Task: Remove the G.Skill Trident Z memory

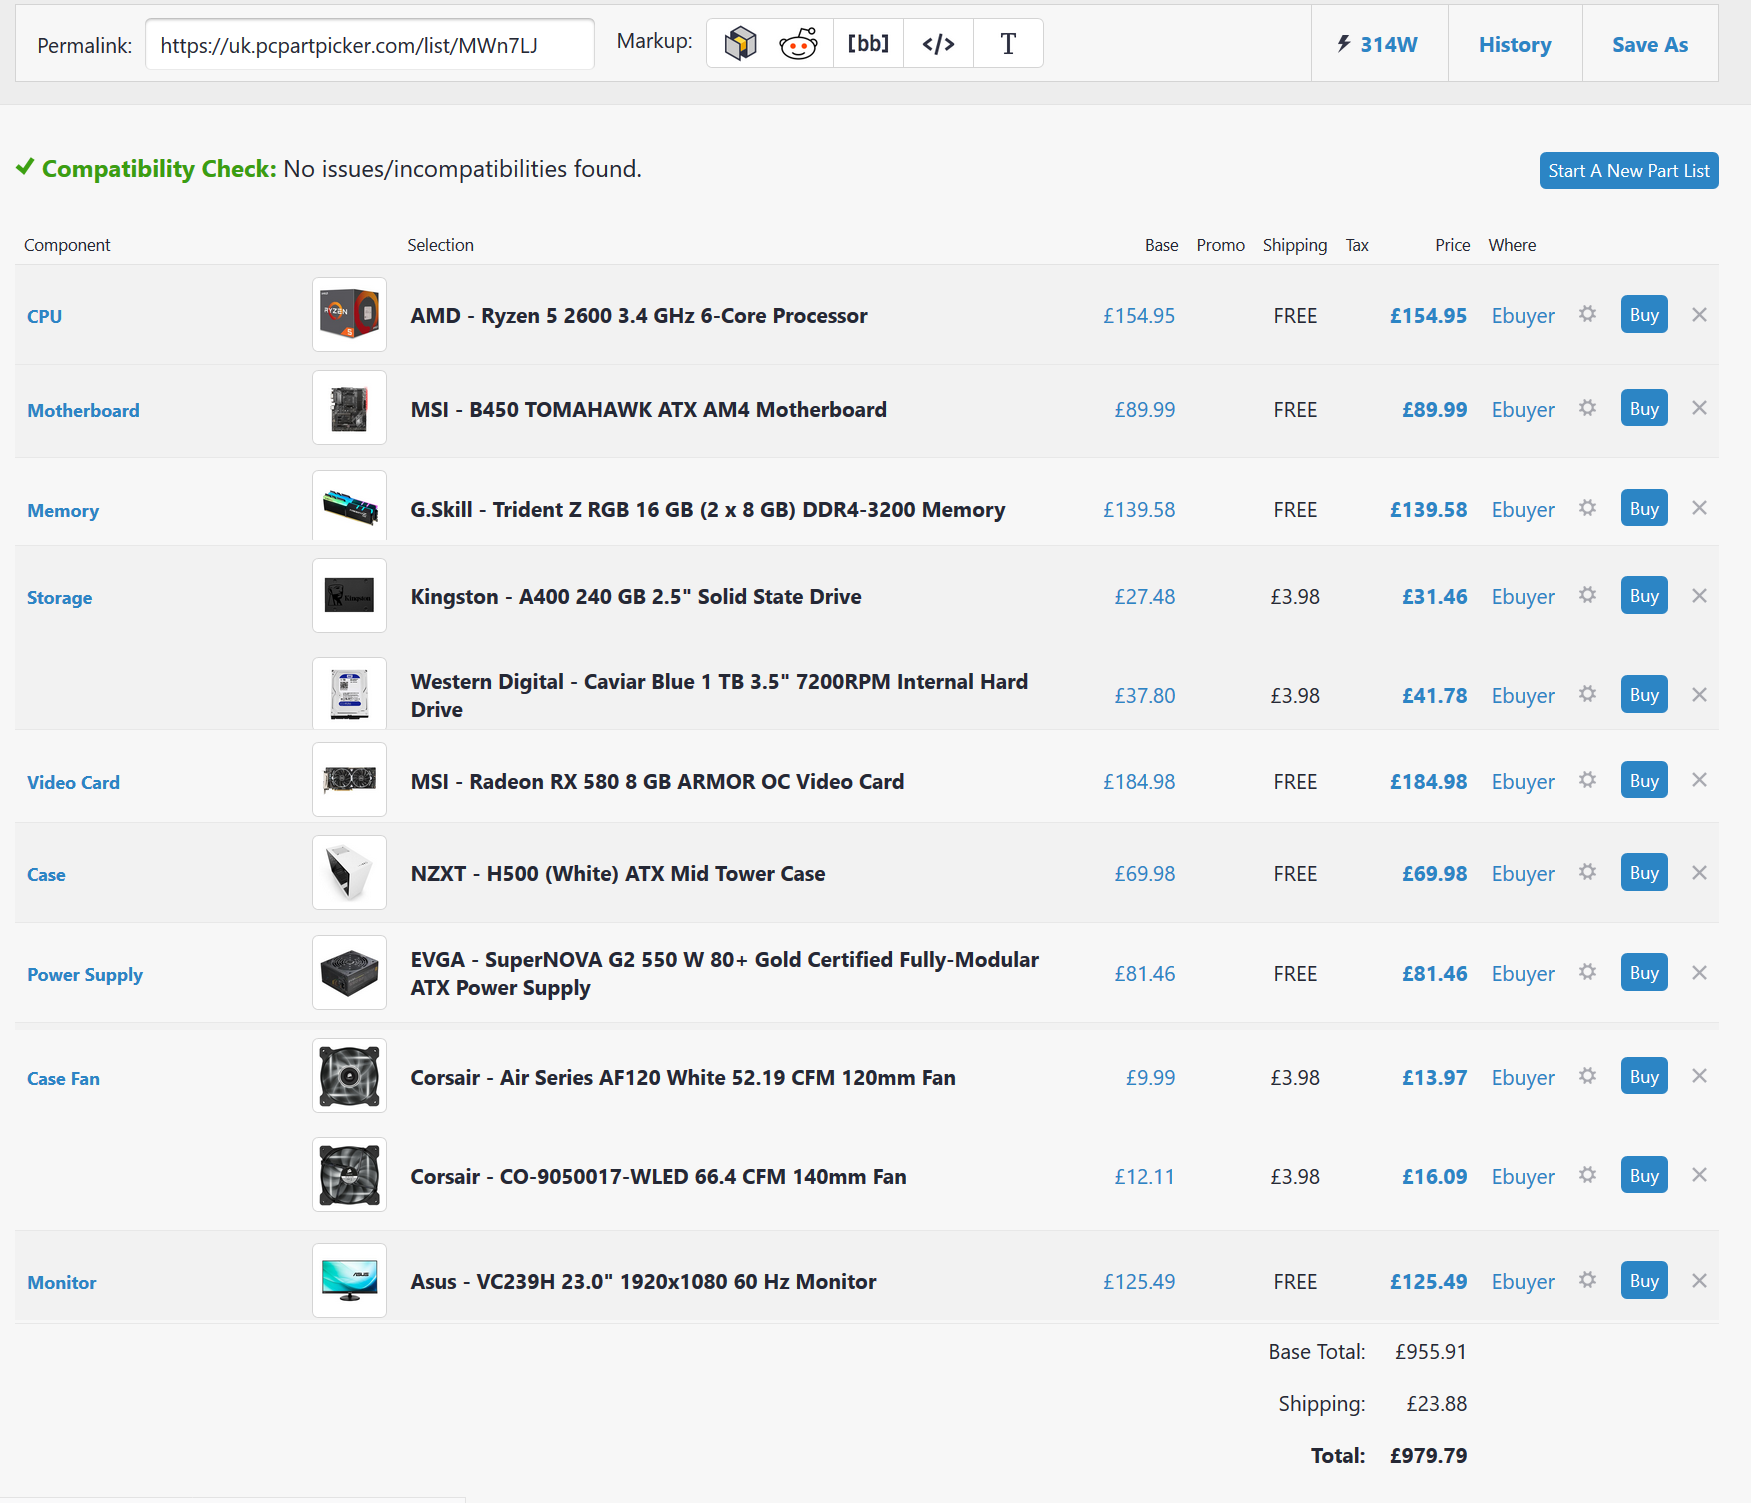Action: 1699,508
